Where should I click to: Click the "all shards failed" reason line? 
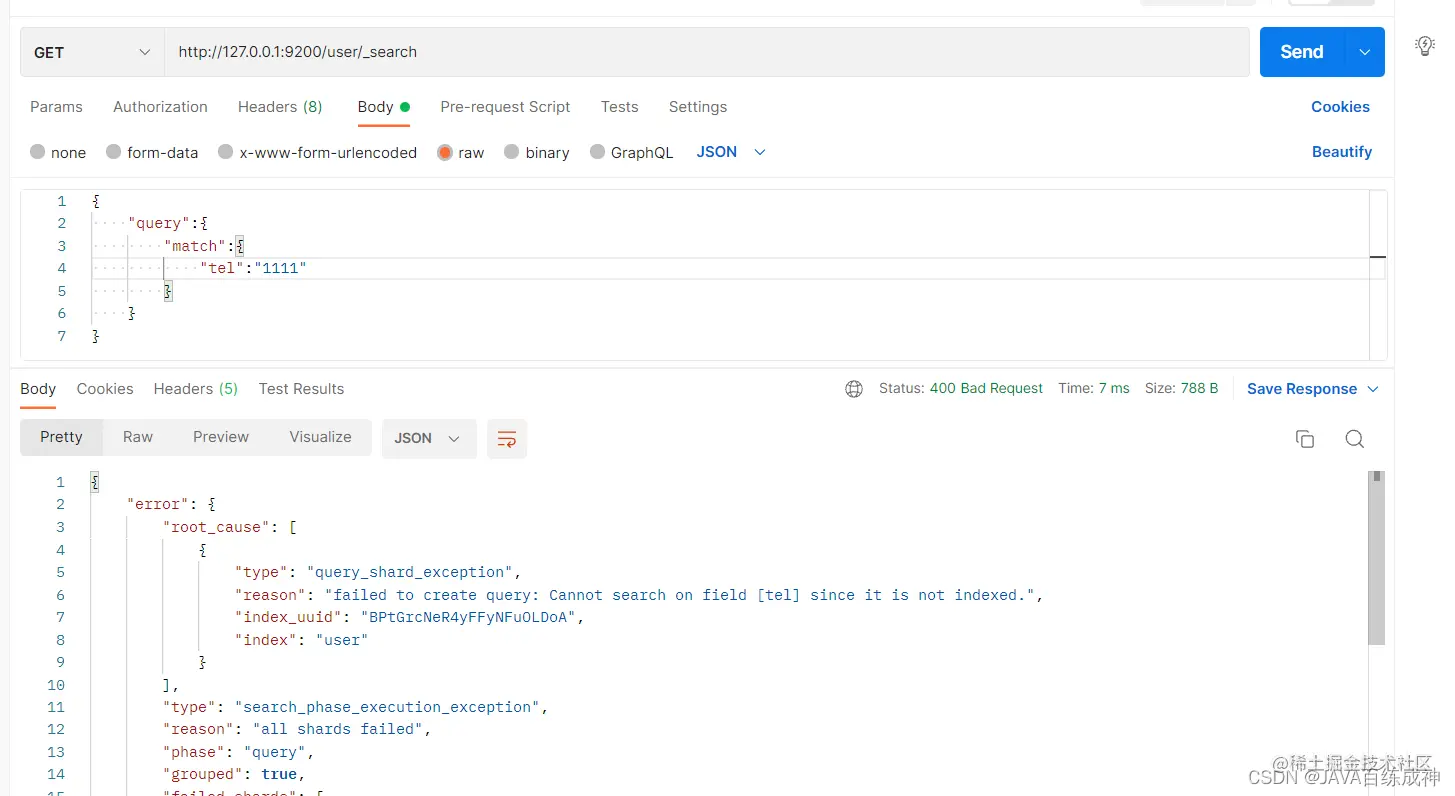point(297,730)
